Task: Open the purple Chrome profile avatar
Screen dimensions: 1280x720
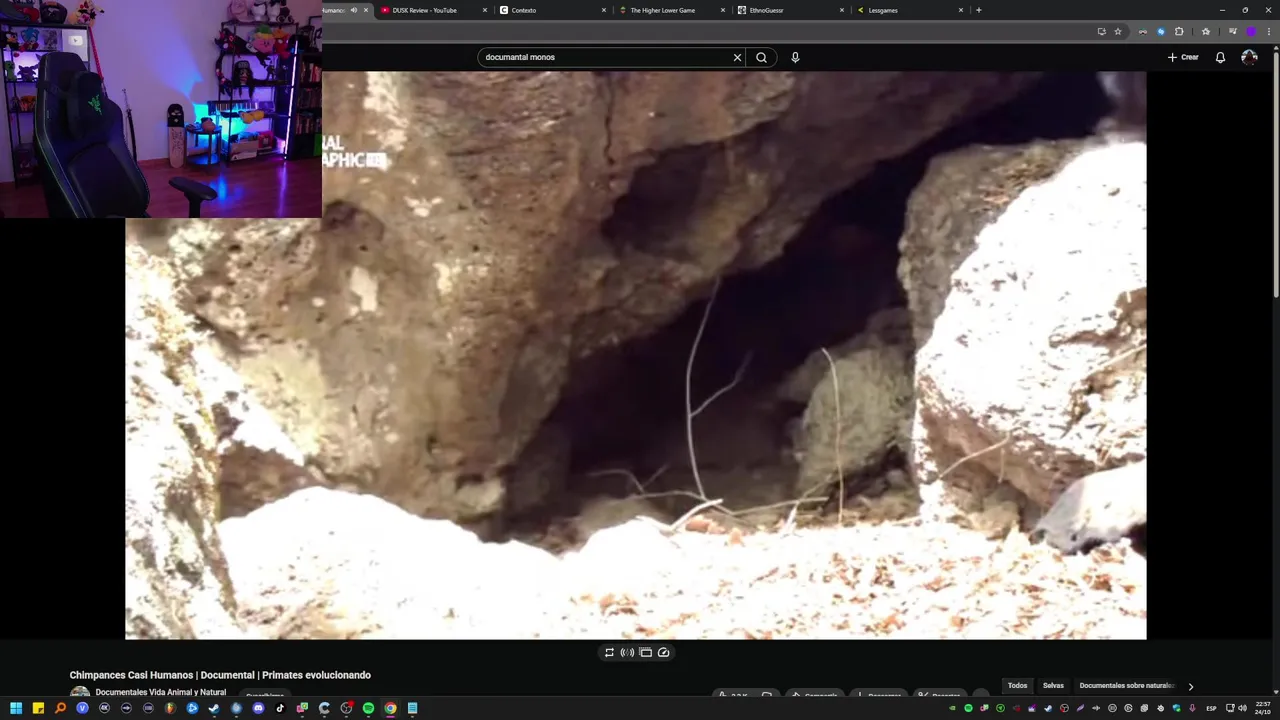Action: point(1250,32)
